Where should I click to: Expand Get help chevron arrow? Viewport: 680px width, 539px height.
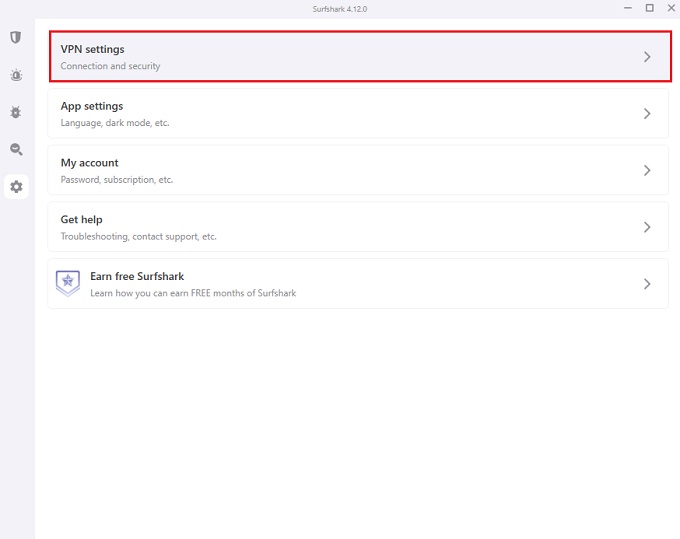tap(647, 227)
